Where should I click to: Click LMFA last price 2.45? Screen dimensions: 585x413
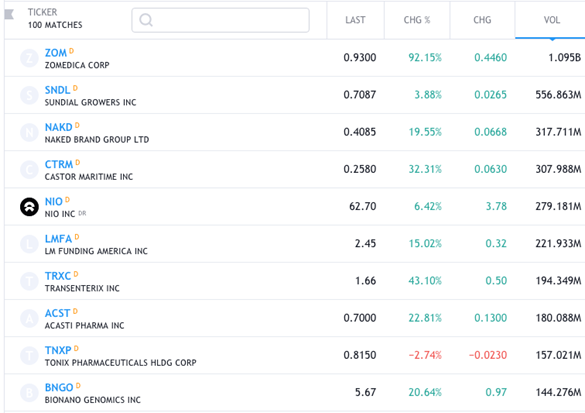(x=365, y=244)
